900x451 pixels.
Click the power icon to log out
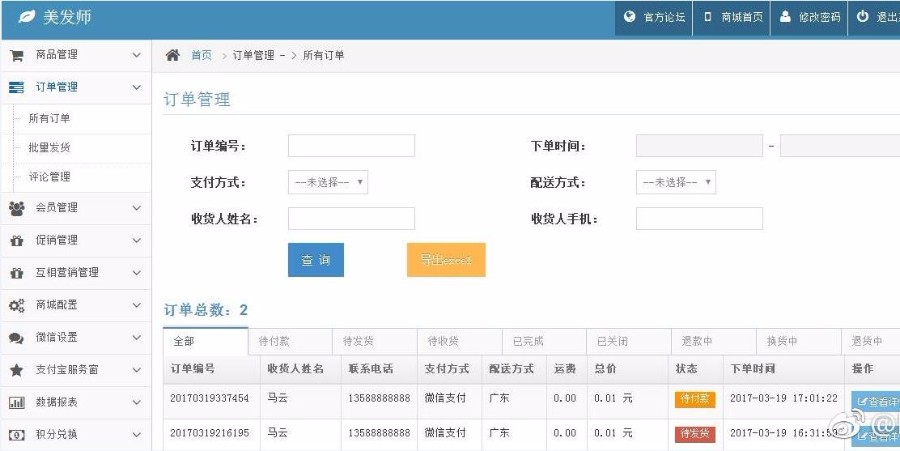863,17
